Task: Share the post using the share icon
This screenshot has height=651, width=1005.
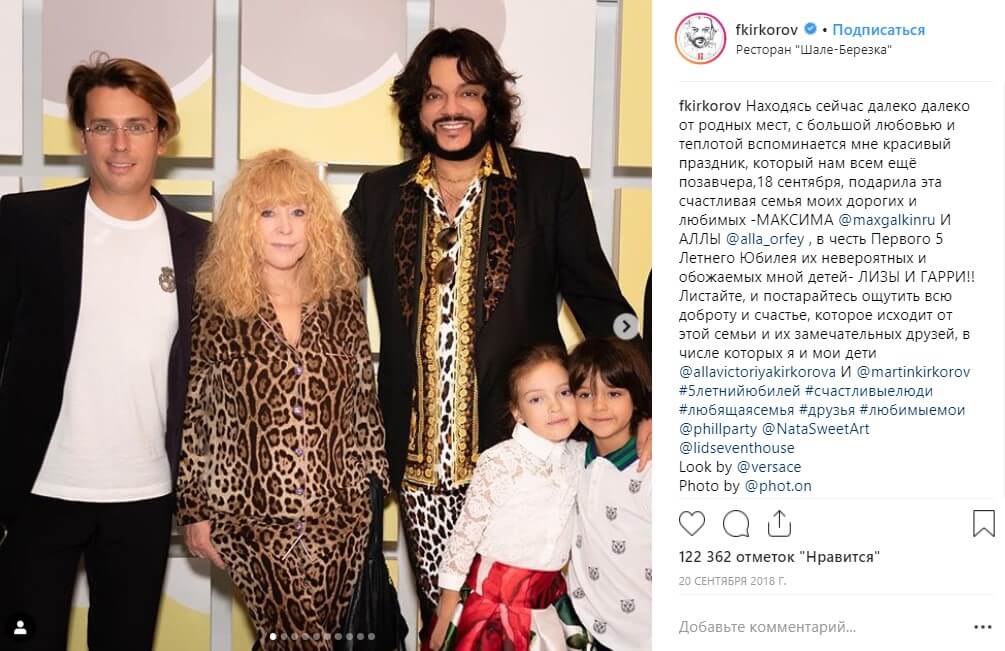Action: pos(779,523)
